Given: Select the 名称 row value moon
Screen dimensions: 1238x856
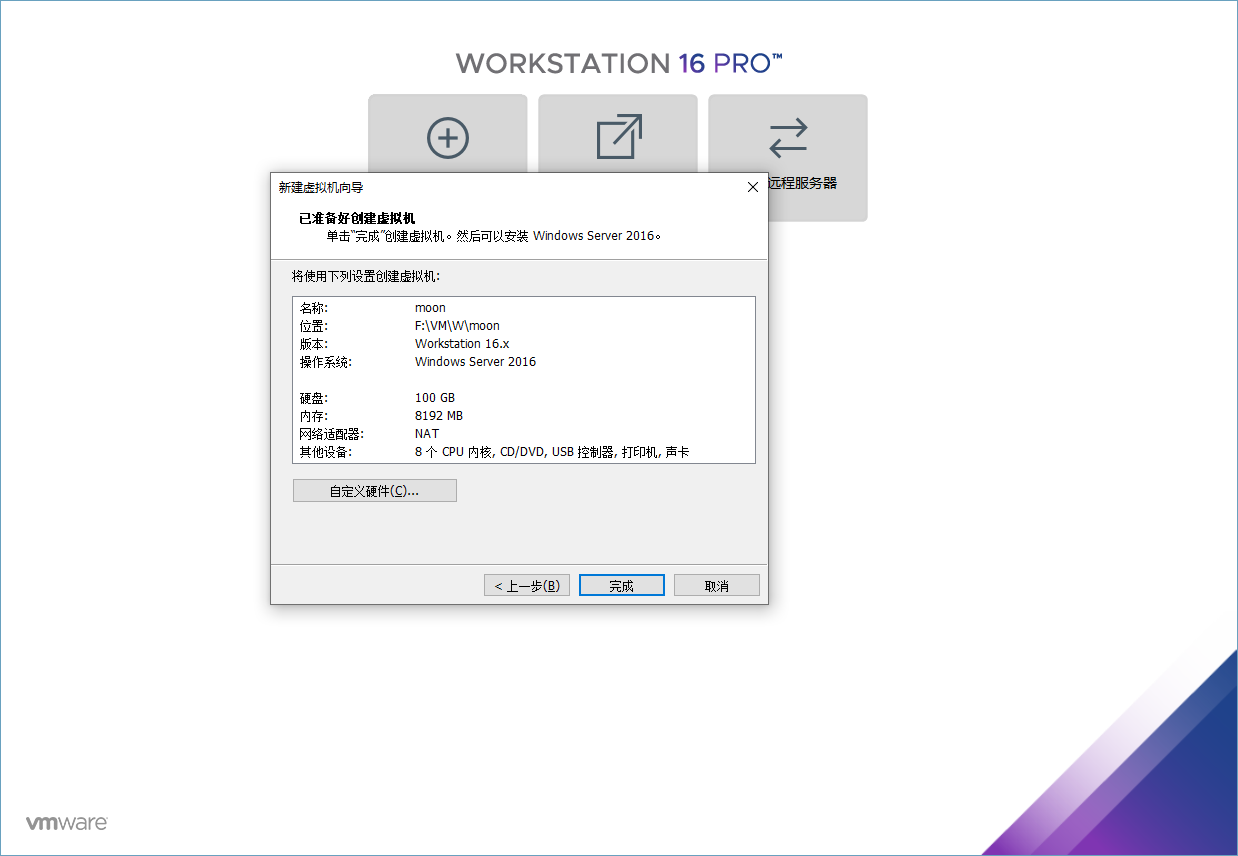Looking at the screenshot, I should tap(430, 308).
